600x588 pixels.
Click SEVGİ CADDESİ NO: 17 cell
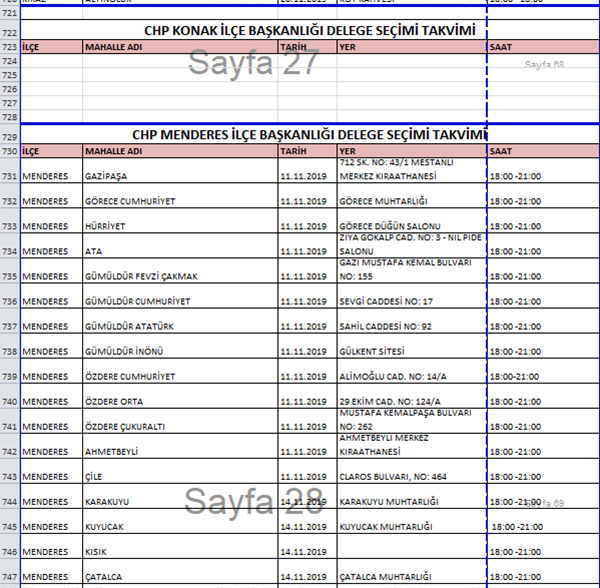412,296
